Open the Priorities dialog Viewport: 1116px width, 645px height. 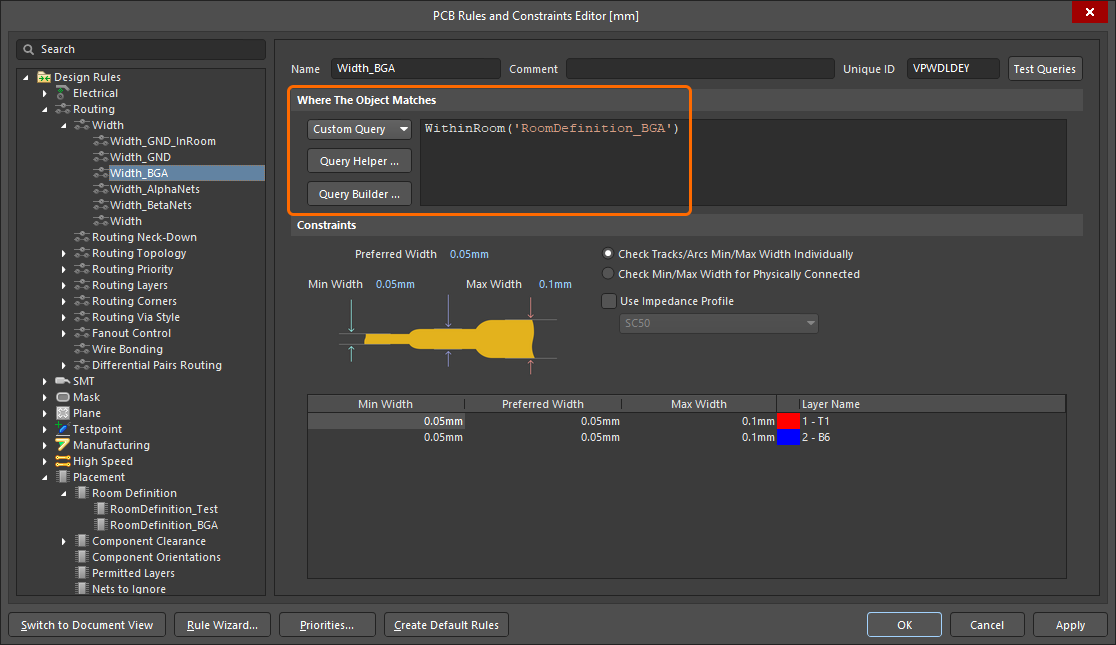tap(327, 625)
